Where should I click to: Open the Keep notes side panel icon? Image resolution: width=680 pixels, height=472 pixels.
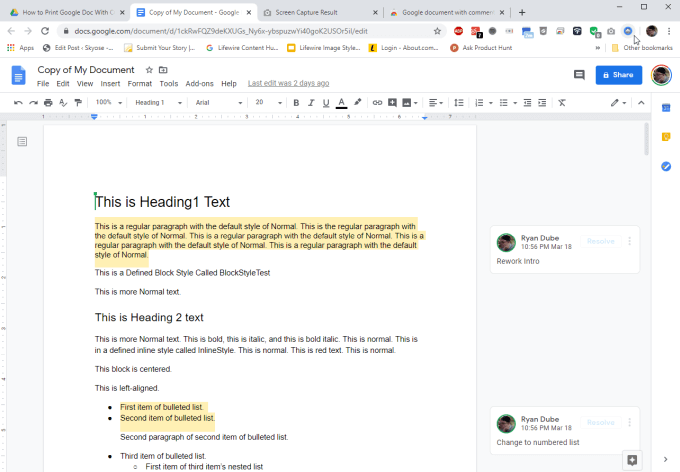[666, 137]
